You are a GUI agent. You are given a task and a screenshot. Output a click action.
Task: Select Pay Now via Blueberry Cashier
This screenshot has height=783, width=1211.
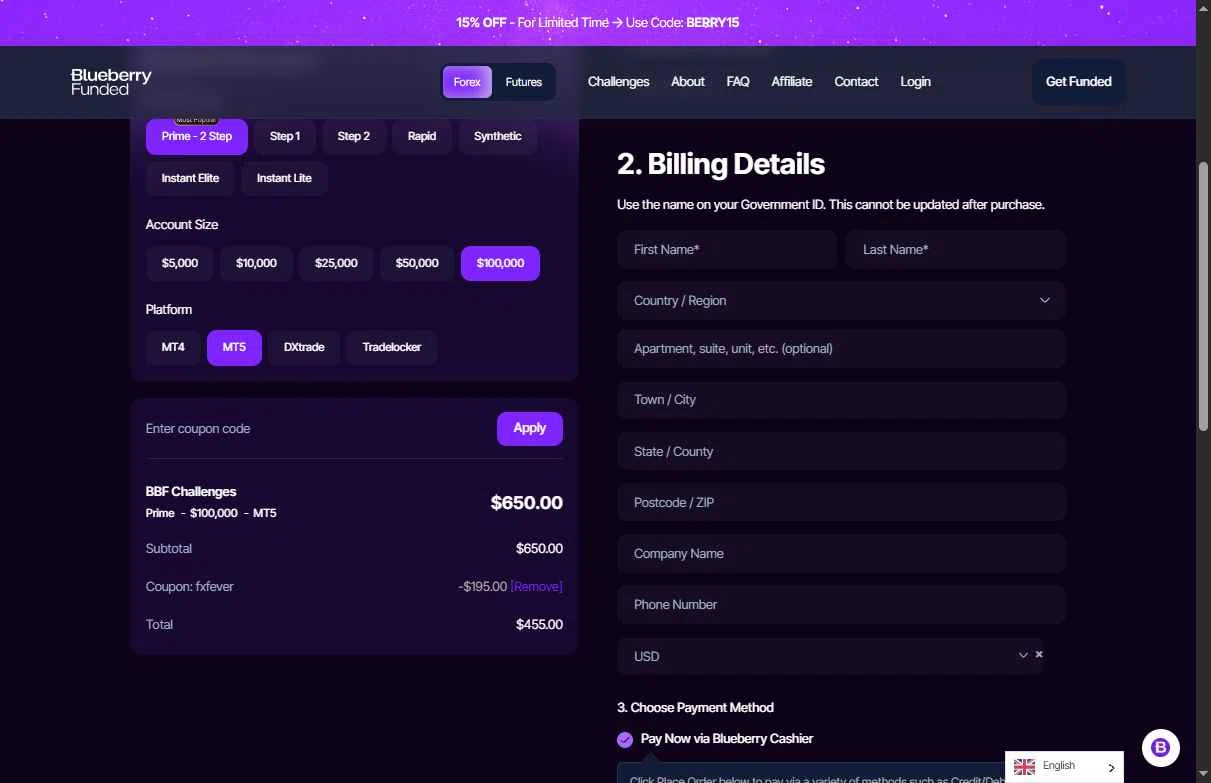(x=625, y=740)
